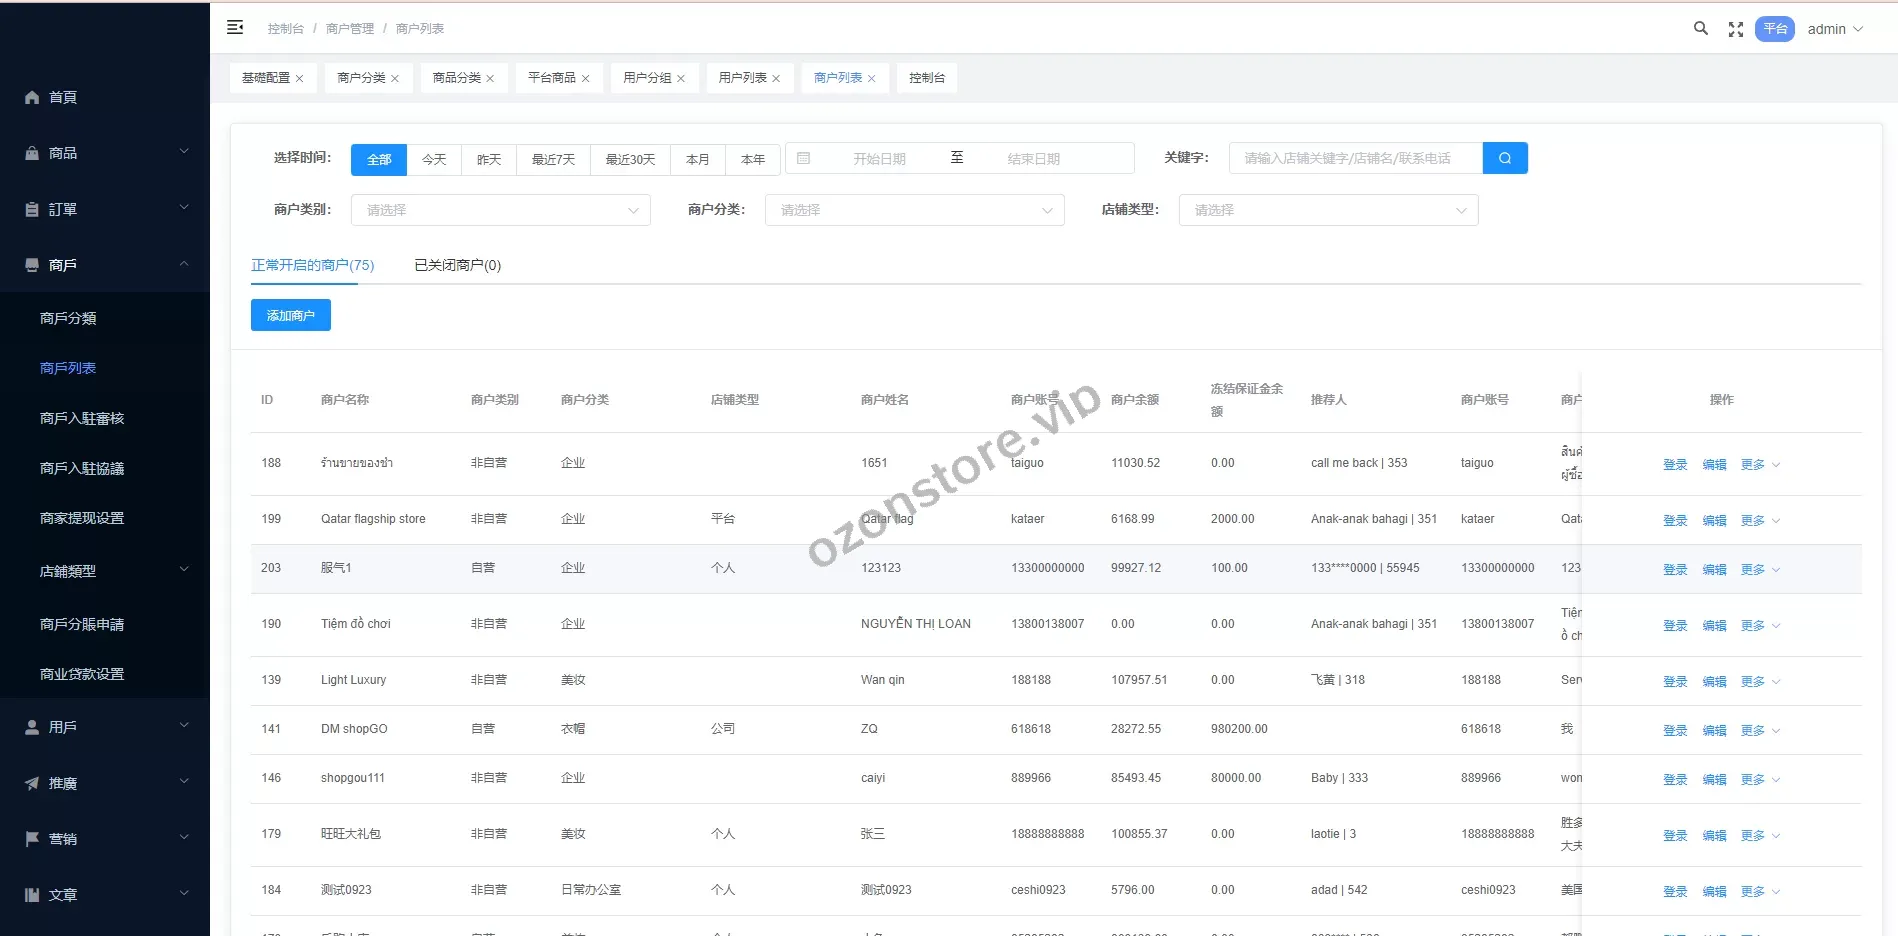
Task: Open 首页 home icon in sidebar
Action: (32, 97)
